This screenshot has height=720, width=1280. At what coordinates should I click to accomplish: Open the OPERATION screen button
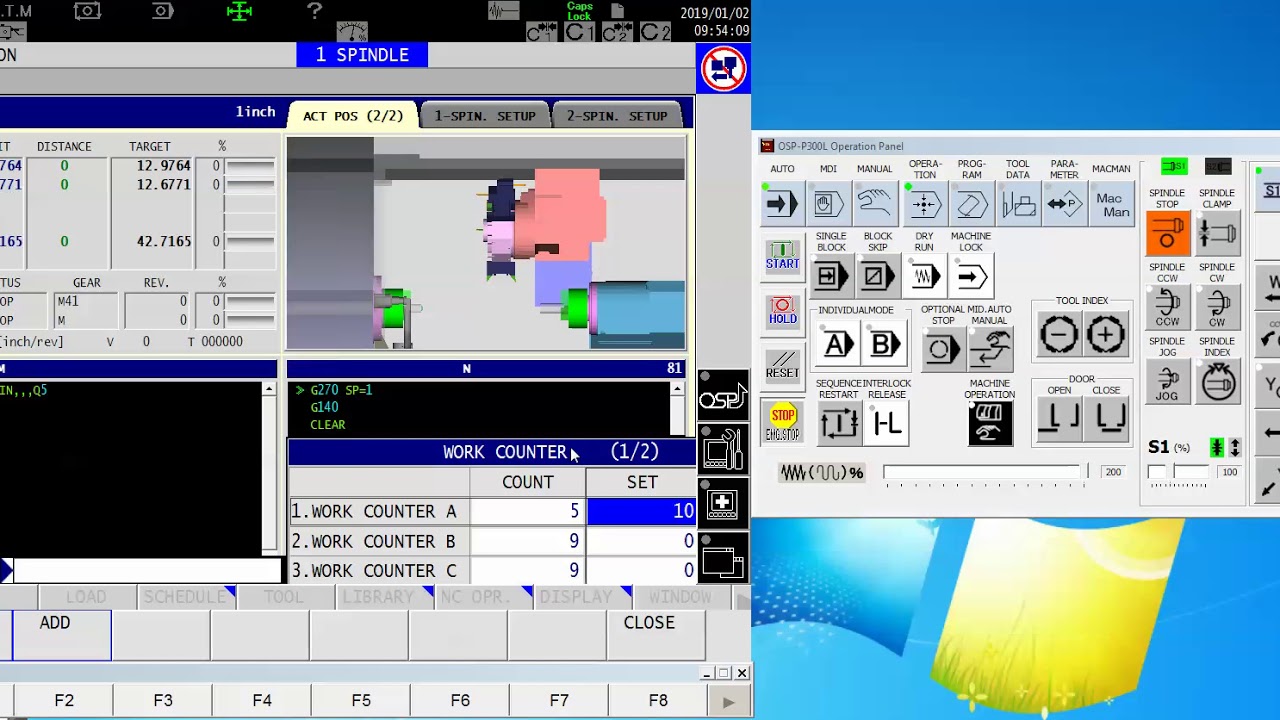tap(925, 204)
